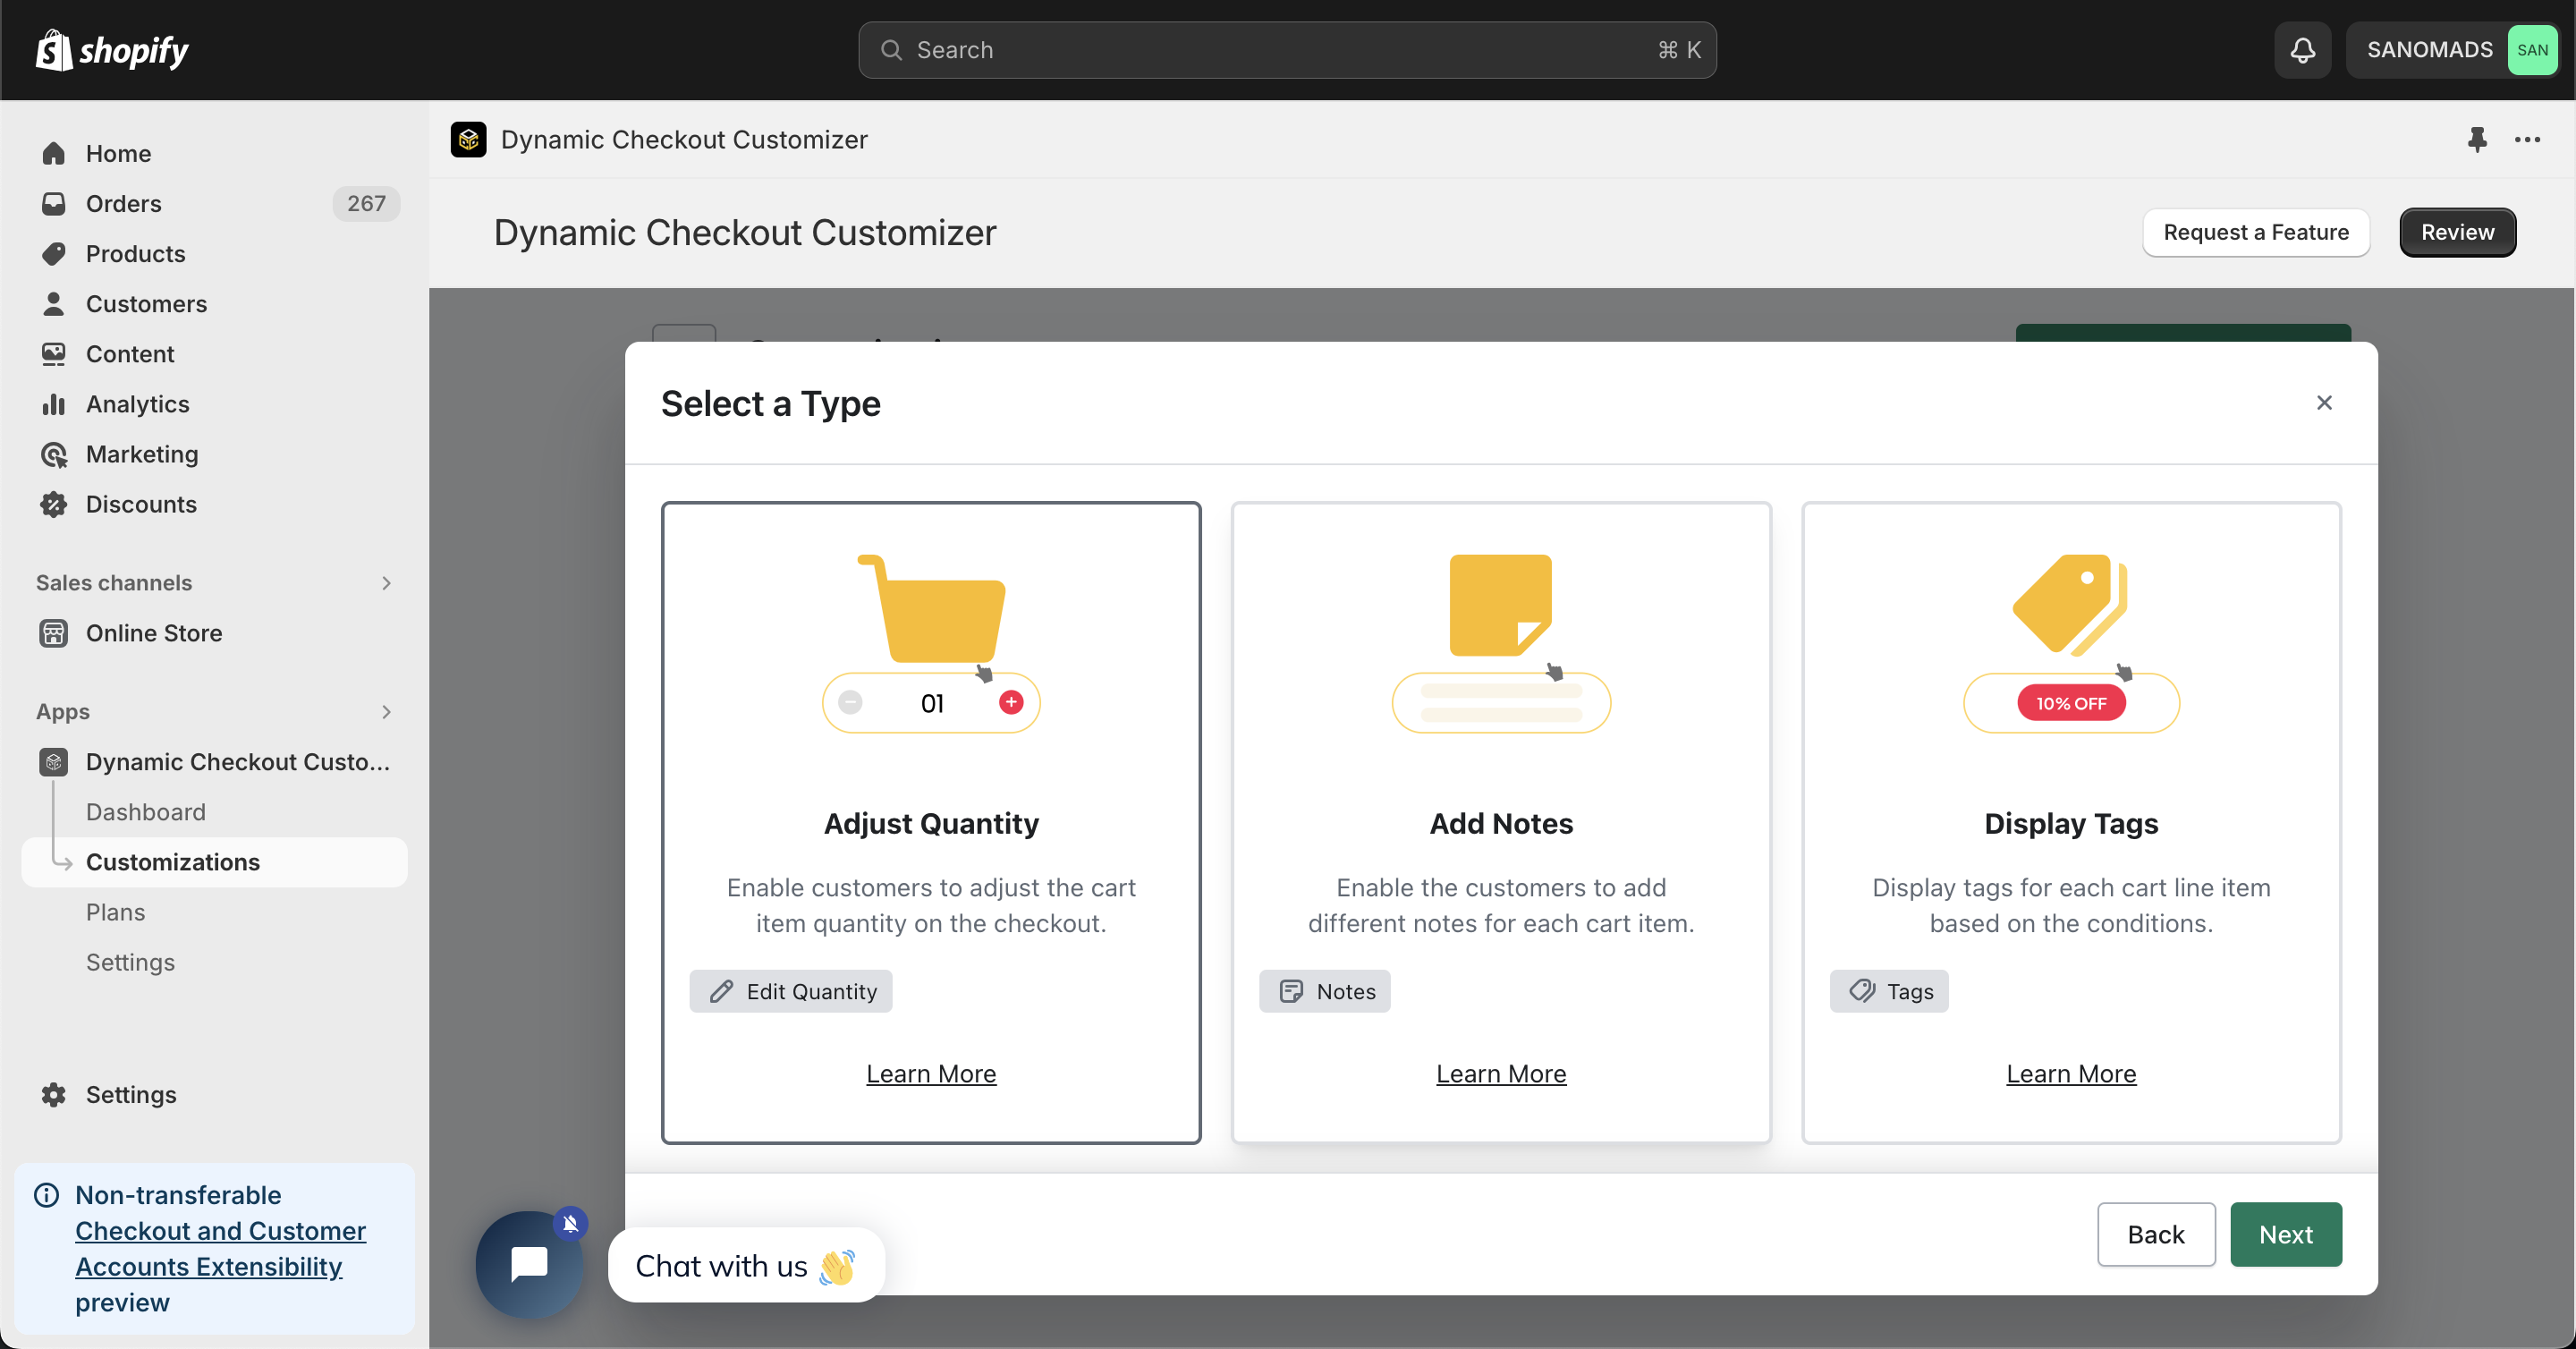Go to Plans under the app menu
Viewport: 2576px width, 1349px height.
tap(115, 912)
